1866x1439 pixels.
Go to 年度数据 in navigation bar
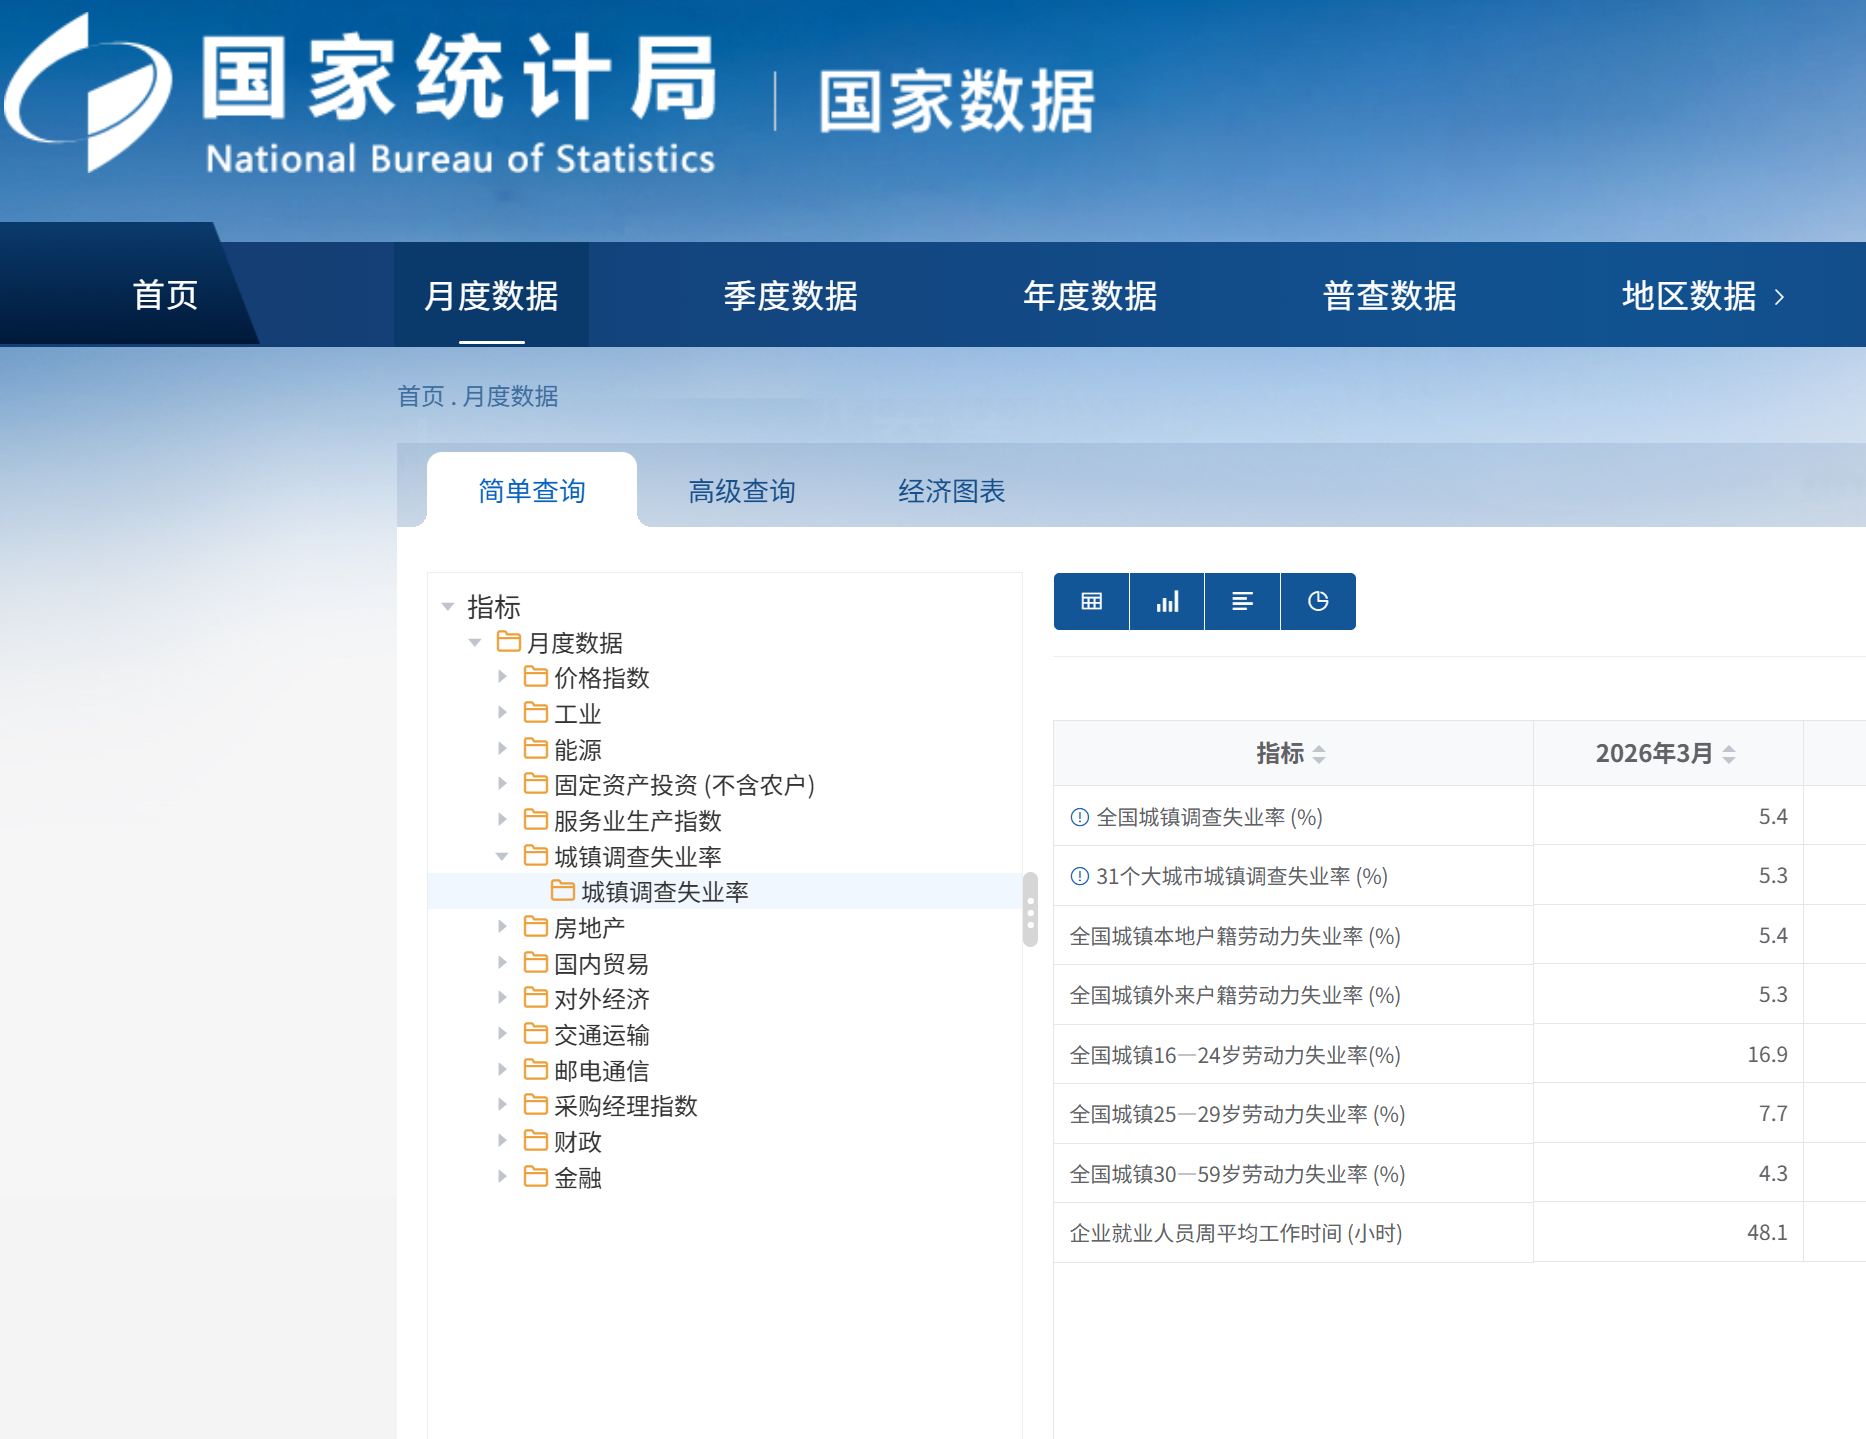click(x=1089, y=296)
